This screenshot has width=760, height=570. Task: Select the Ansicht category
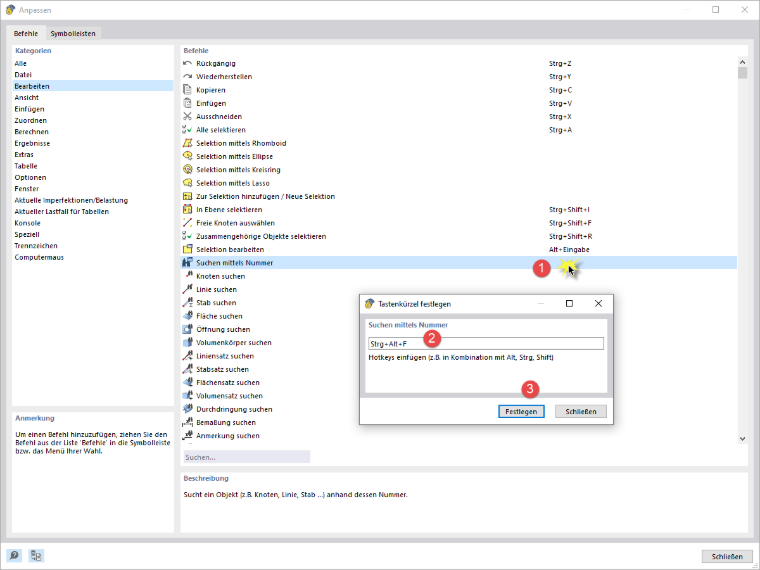(93, 97)
